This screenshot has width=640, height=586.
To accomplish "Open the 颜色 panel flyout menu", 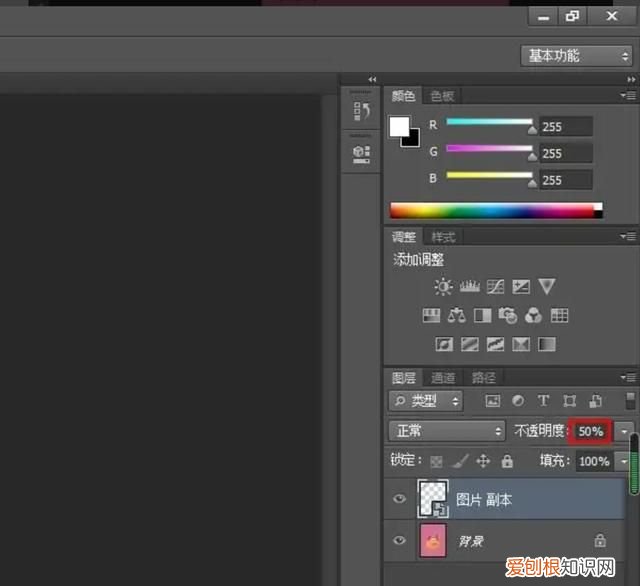I will 628,95.
